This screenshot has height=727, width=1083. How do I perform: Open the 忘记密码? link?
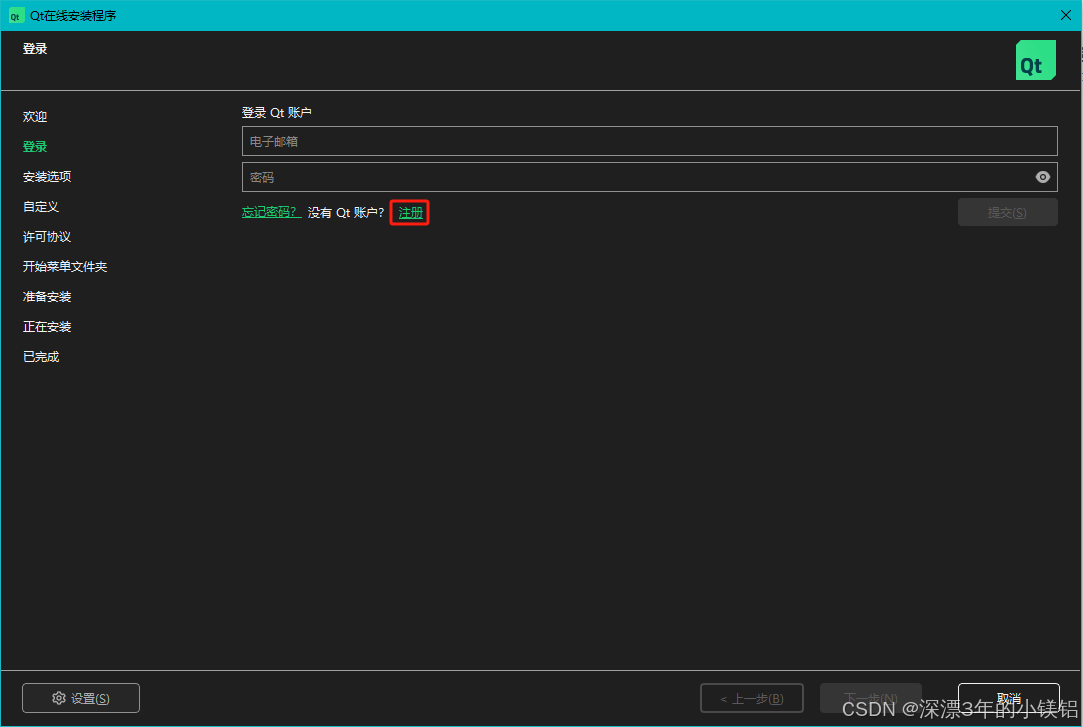click(271, 212)
